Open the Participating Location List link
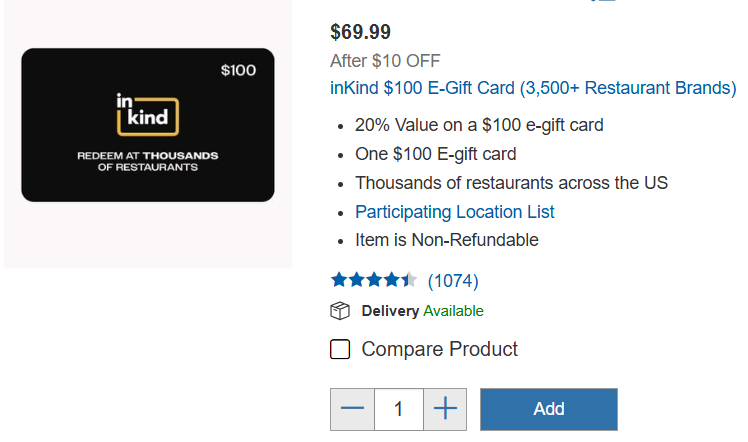Screen dimensions: 748x442 [x=454, y=212]
